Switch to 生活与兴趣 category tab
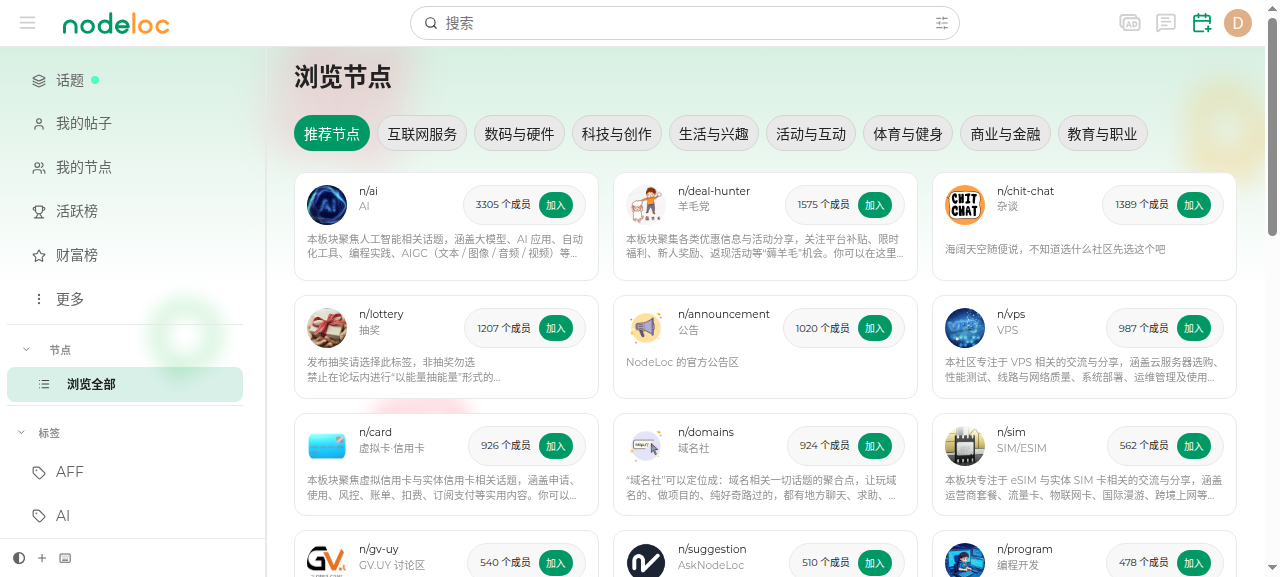The image size is (1280, 577). 714,133
